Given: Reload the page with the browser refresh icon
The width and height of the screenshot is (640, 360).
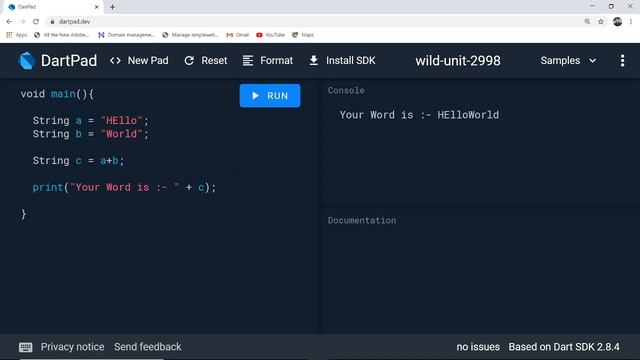Looking at the screenshot, I should pyautogui.click(x=36, y=22).
